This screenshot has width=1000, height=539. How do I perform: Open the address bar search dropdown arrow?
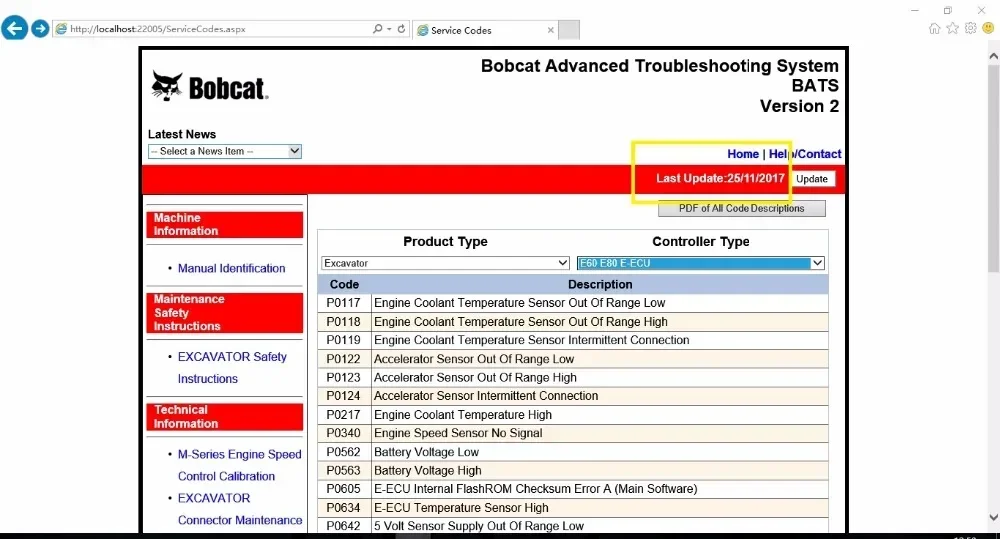(389, 29)
